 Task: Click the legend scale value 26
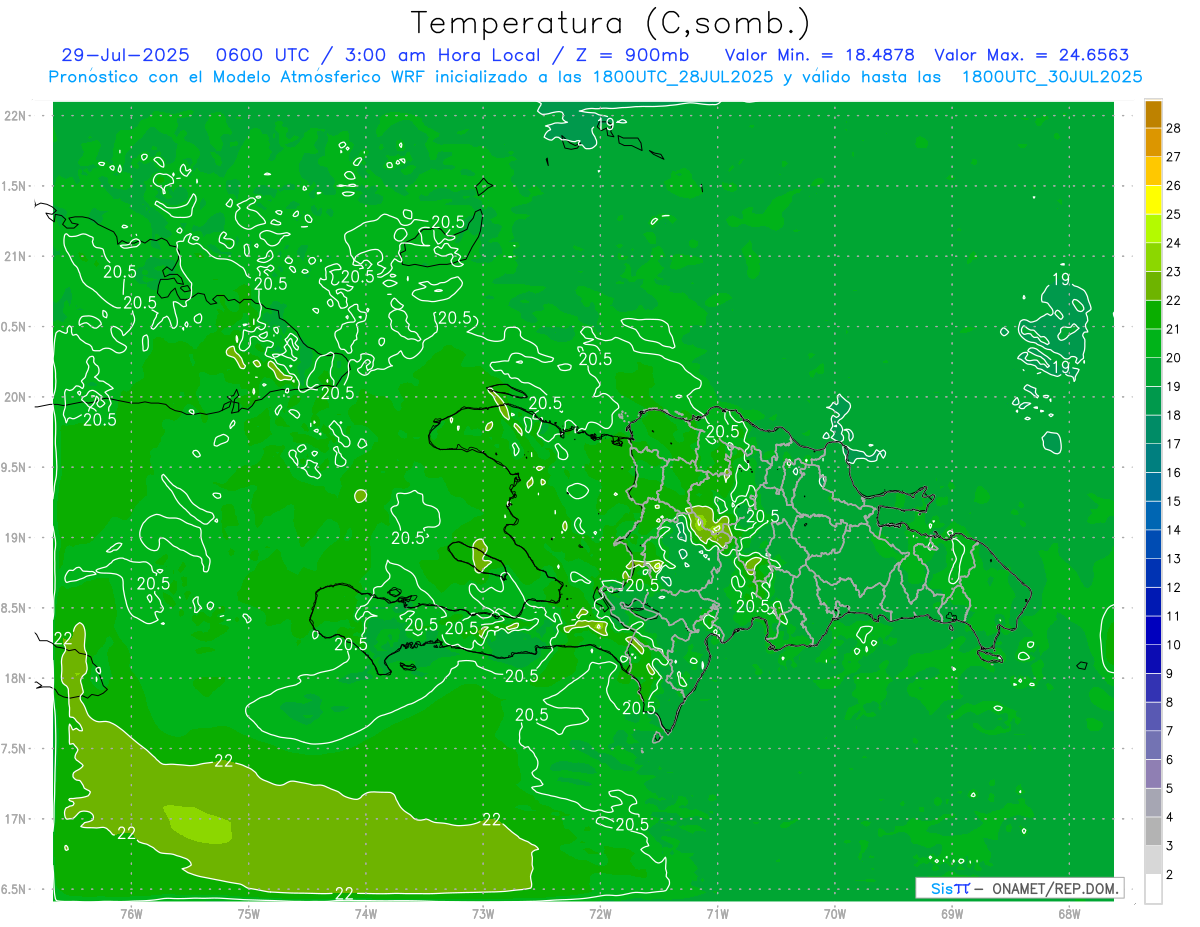[1174, 185]
